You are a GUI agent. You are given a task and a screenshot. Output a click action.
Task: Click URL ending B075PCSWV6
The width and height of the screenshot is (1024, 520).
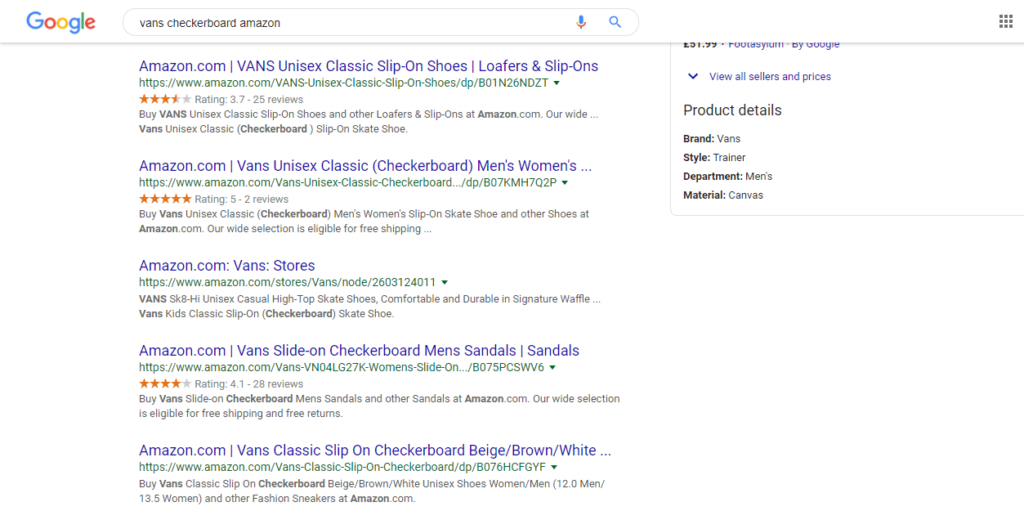click(x=342, y=367)
